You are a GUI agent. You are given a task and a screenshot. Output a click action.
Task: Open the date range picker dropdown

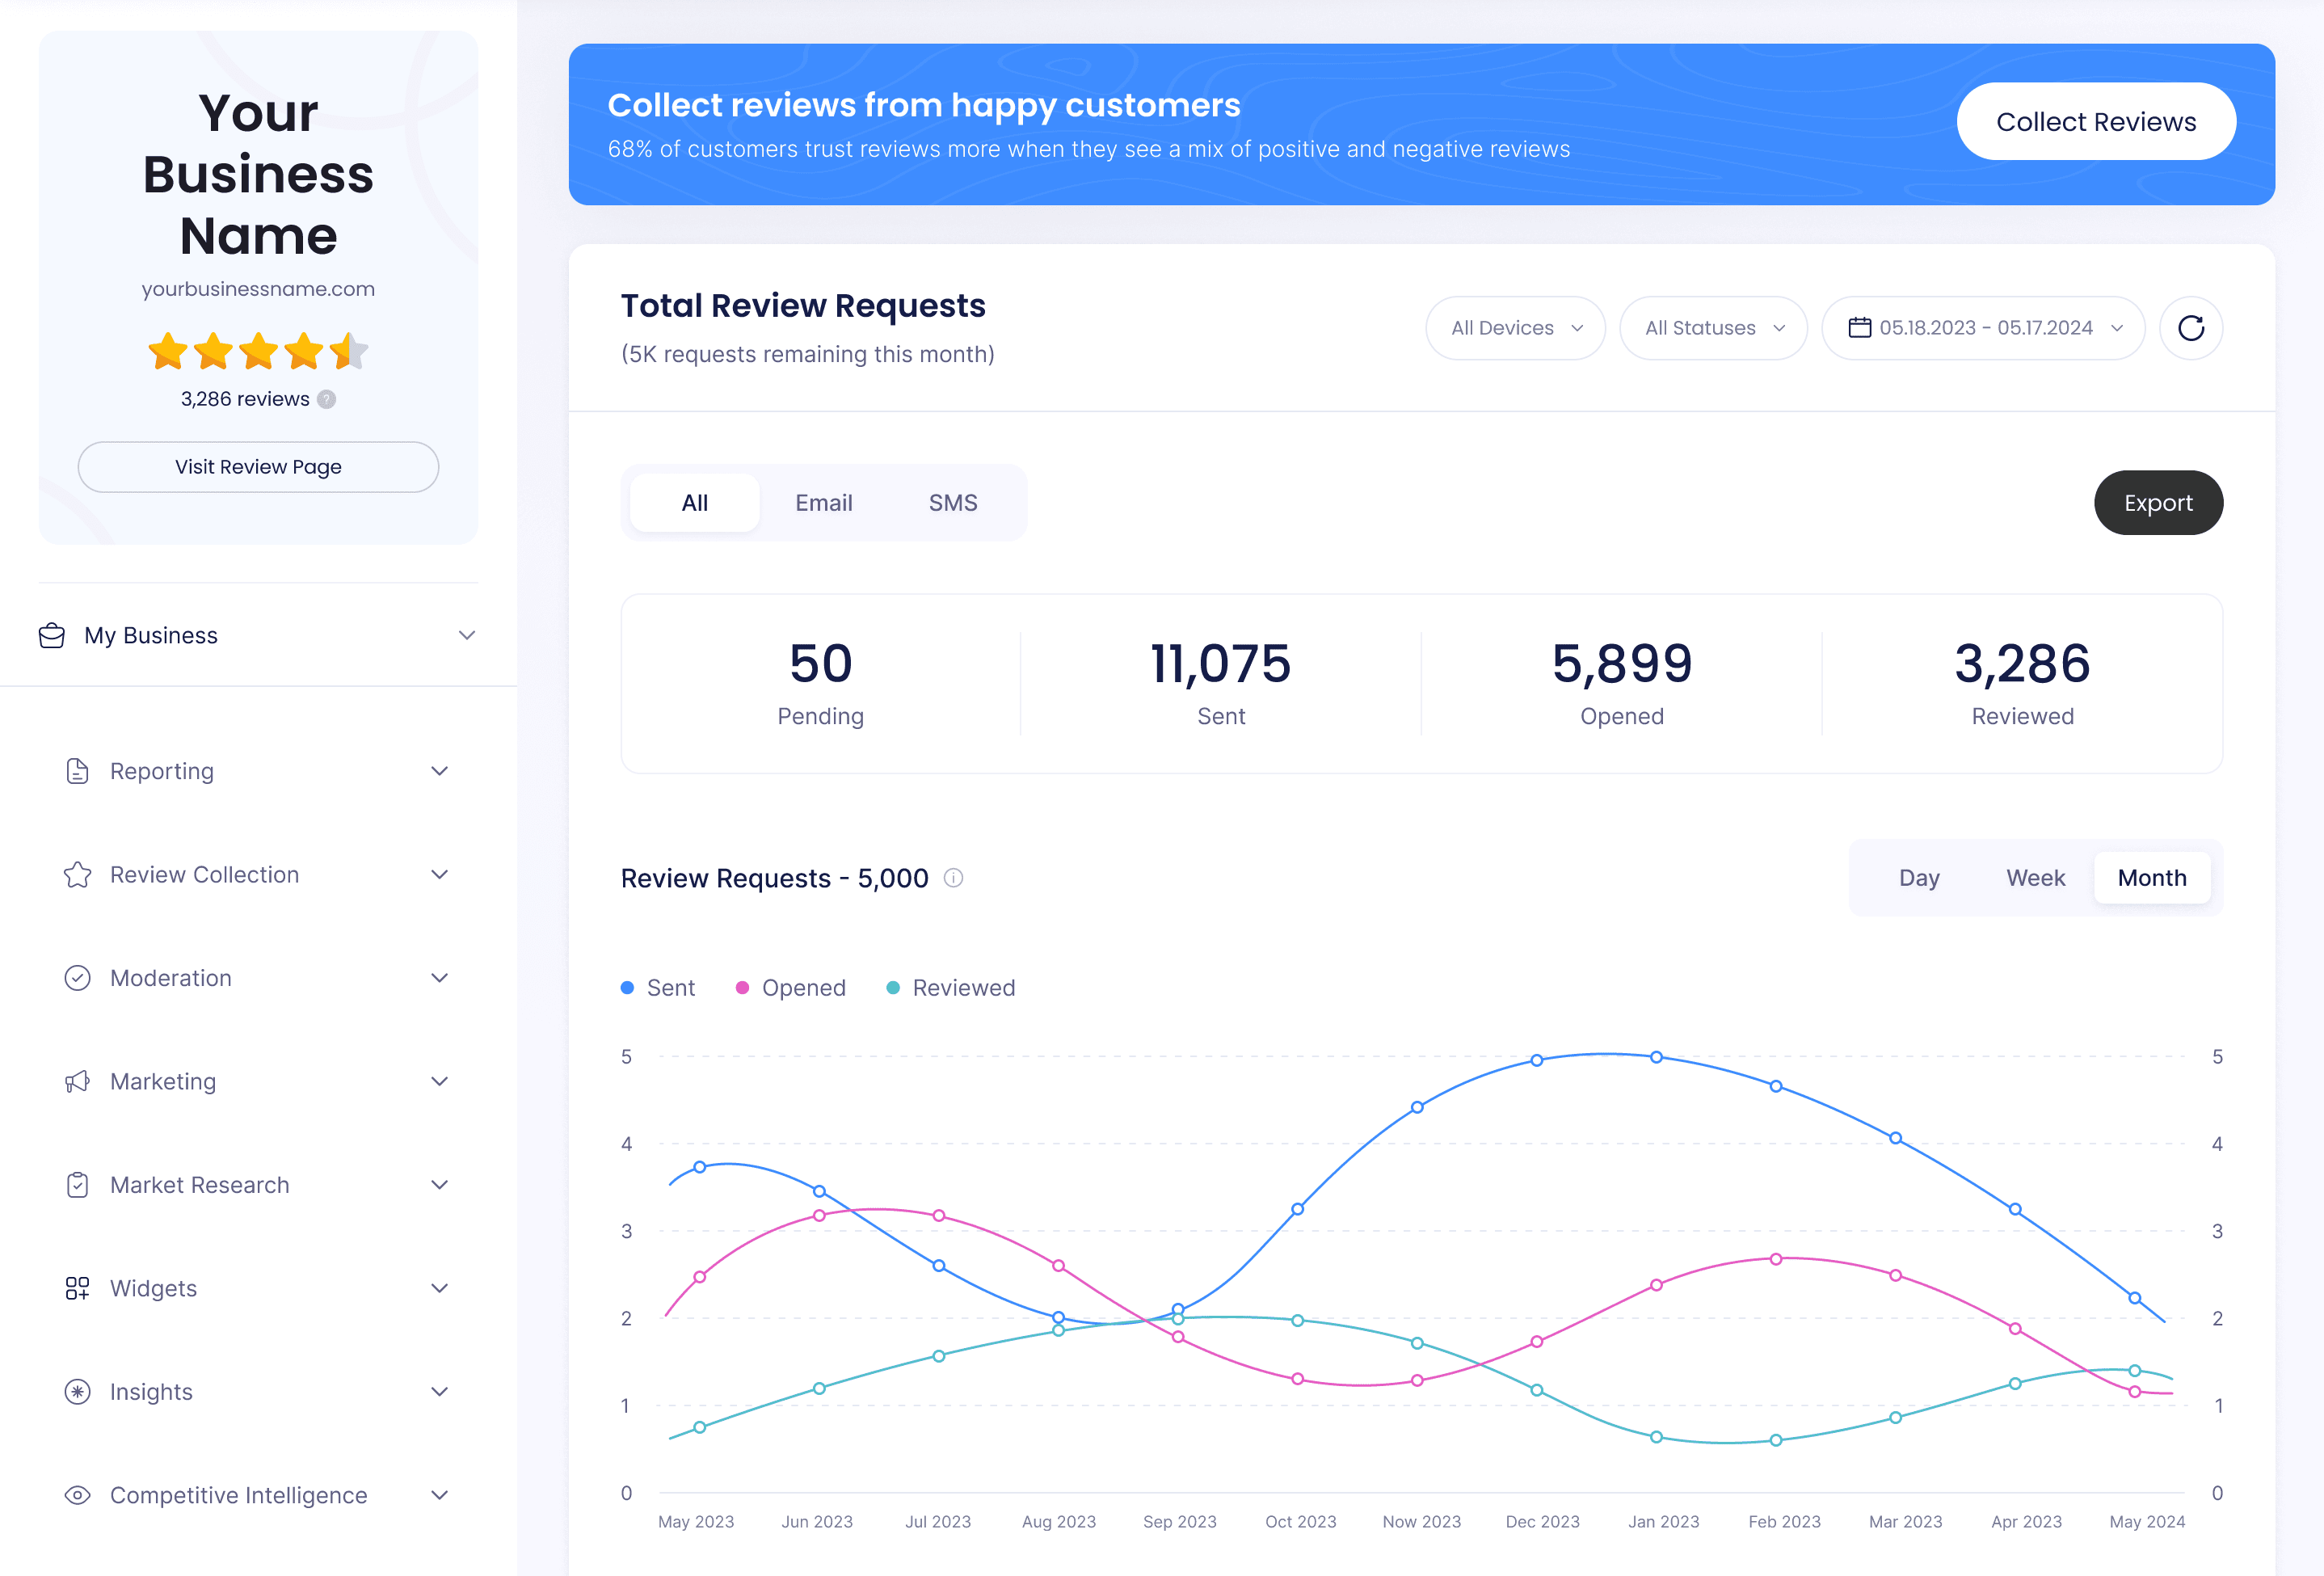coord(1982,328)
